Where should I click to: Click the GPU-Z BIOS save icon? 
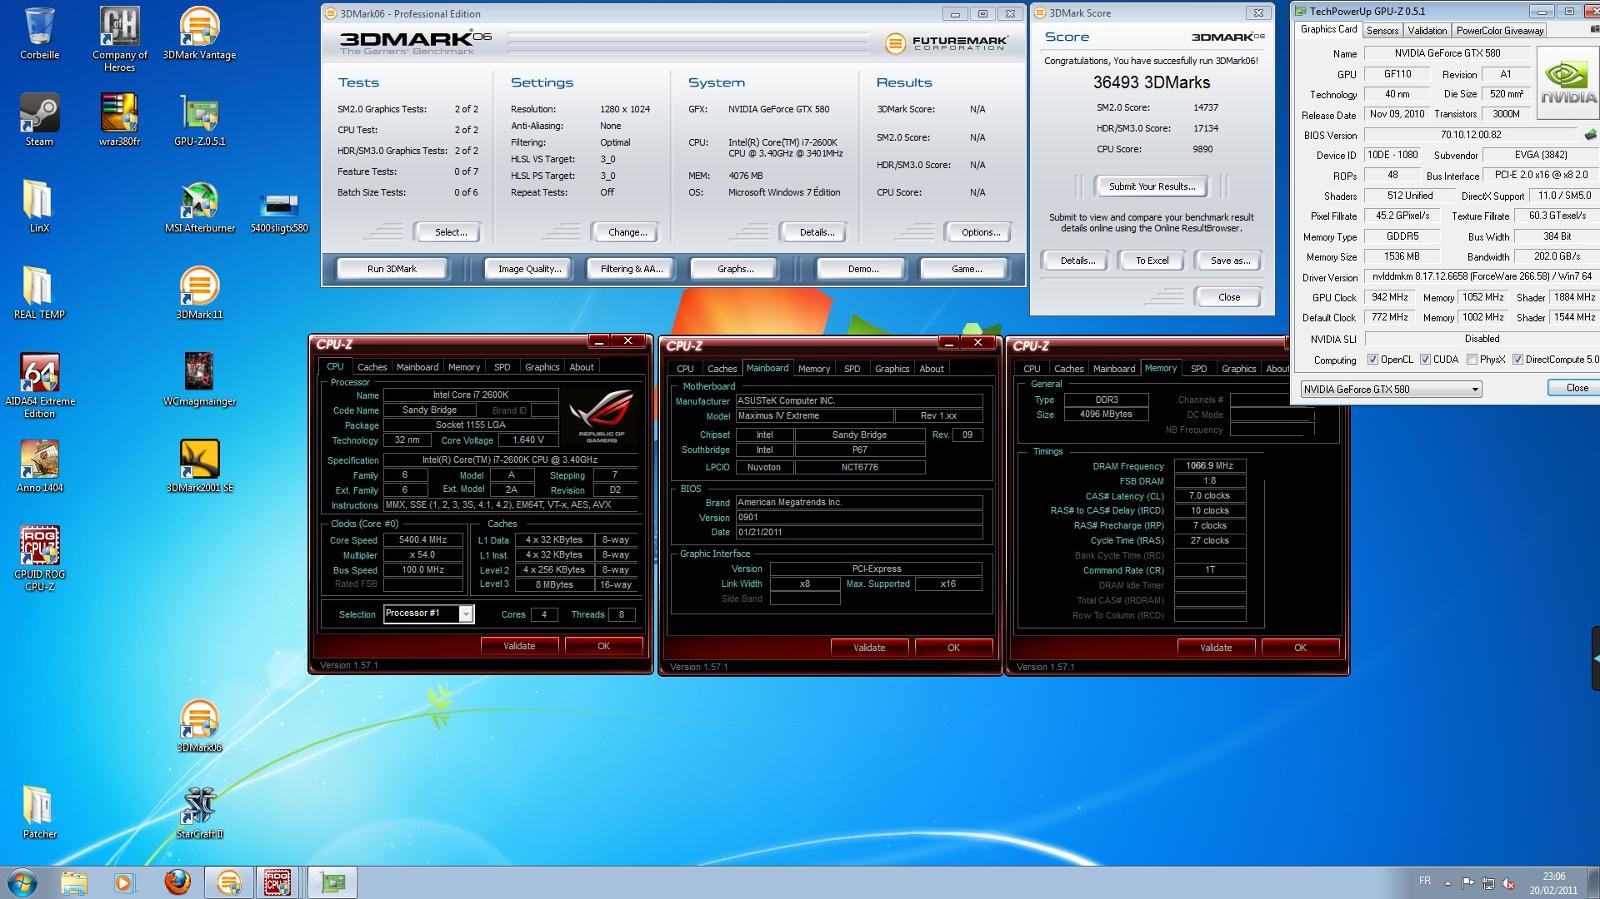point(1590,134)
